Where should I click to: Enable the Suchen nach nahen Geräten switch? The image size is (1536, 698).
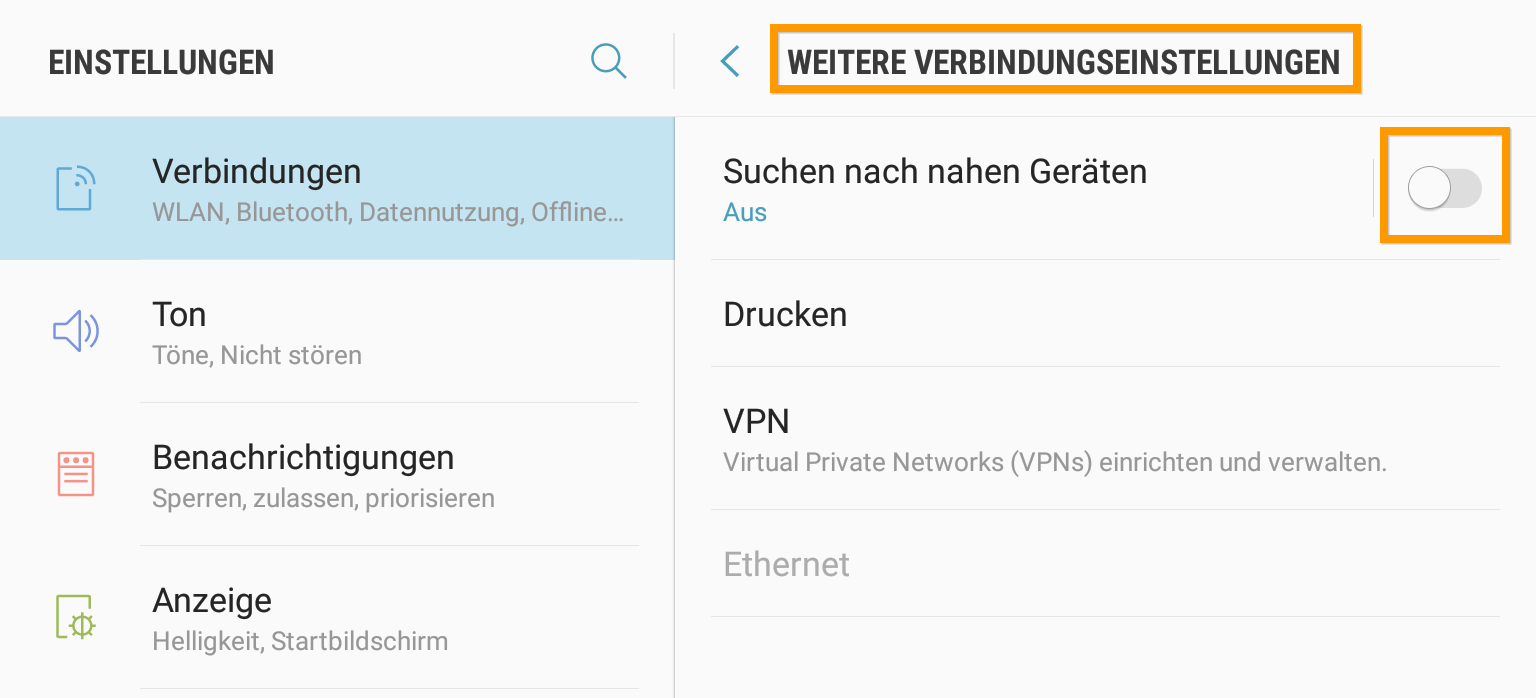(x=1444, y=188)
